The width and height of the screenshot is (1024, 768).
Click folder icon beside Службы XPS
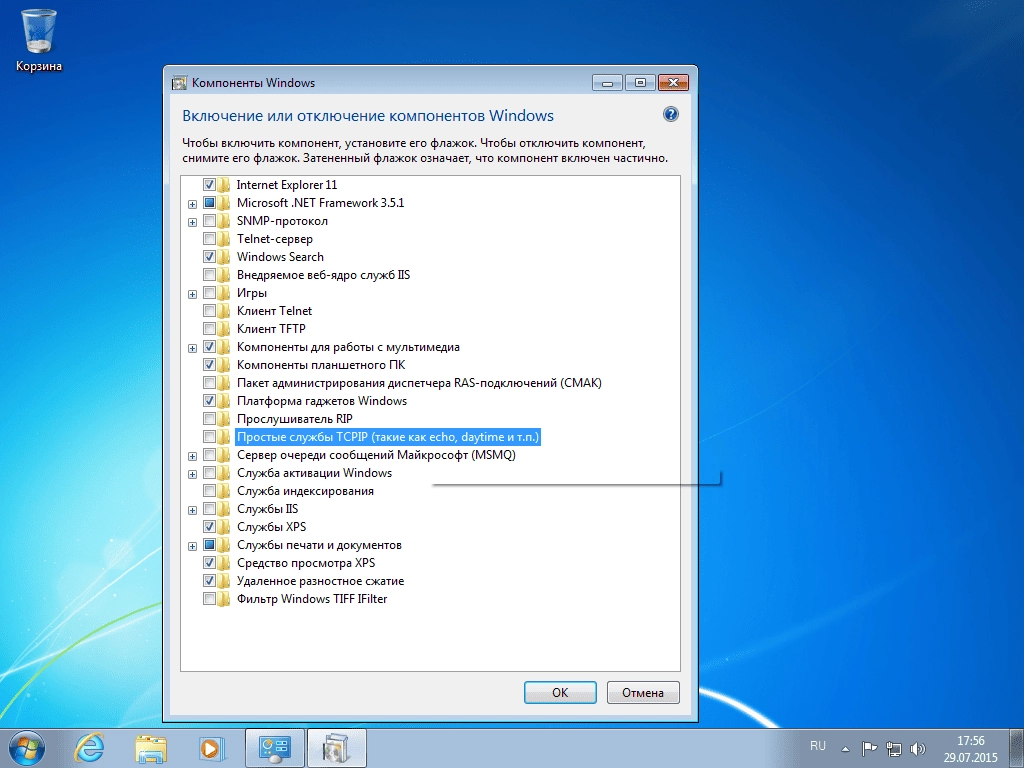(x=224, y=526)
